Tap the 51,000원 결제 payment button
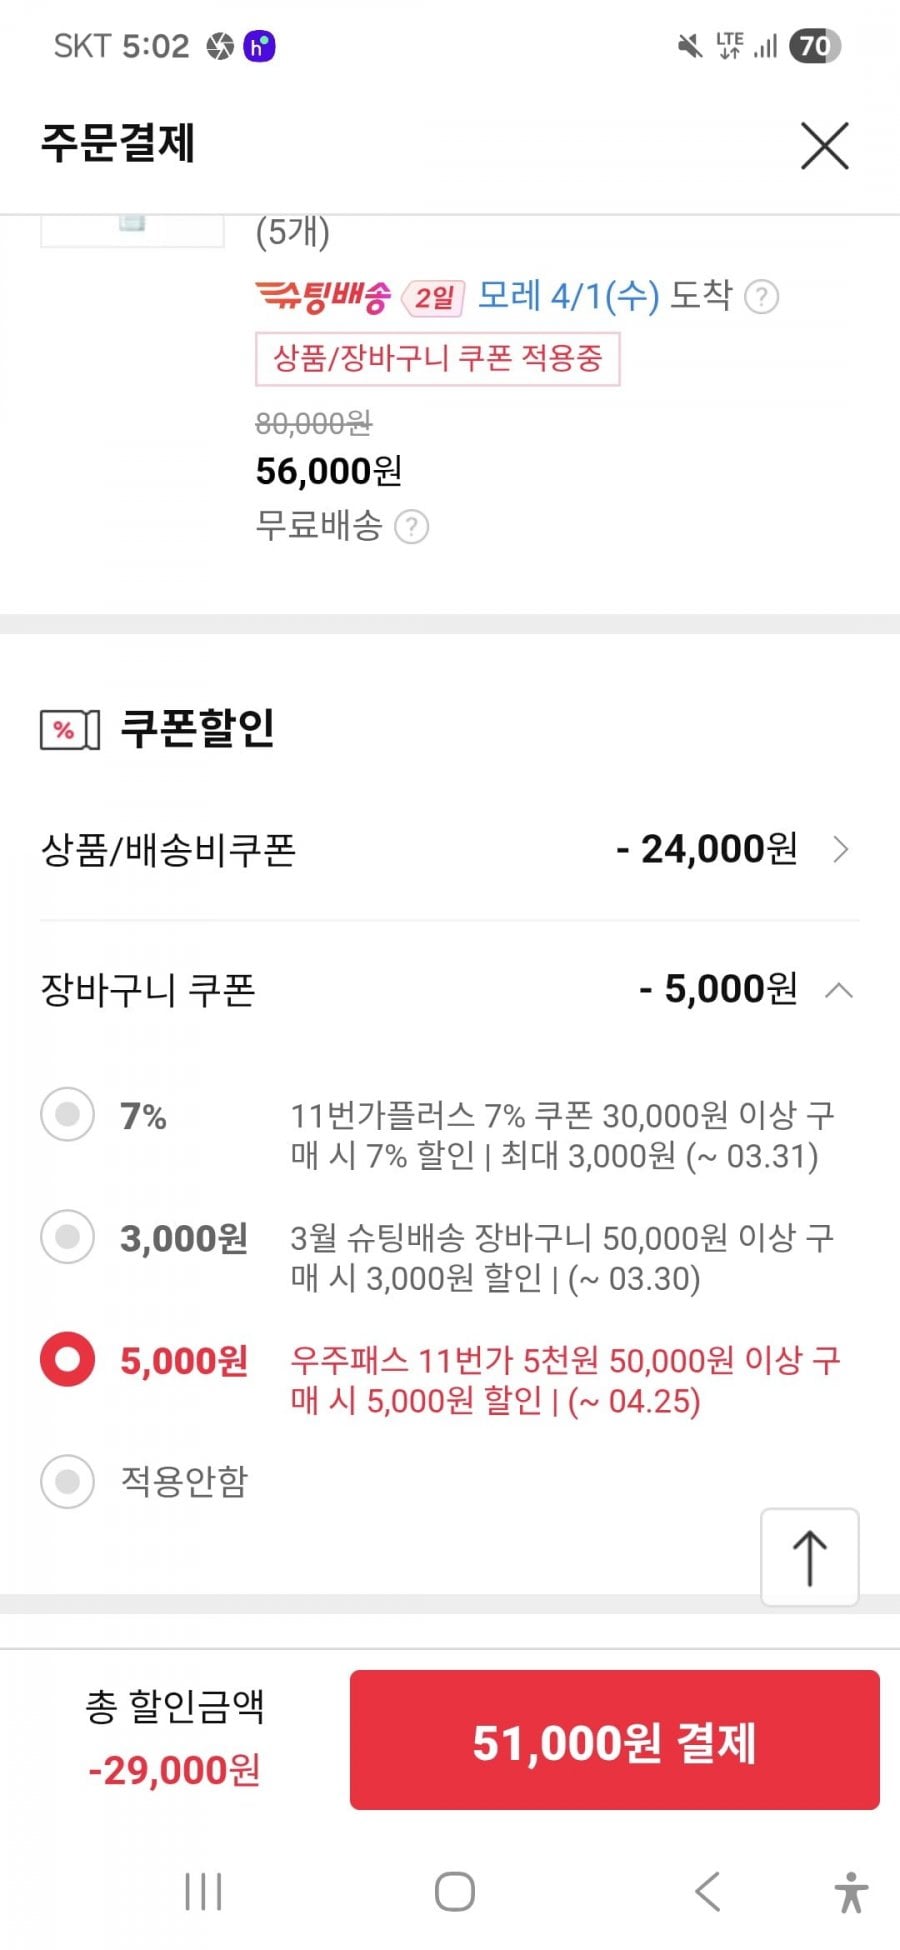The width and height of the screenshot is (900, 1950). pos(614,1741)
